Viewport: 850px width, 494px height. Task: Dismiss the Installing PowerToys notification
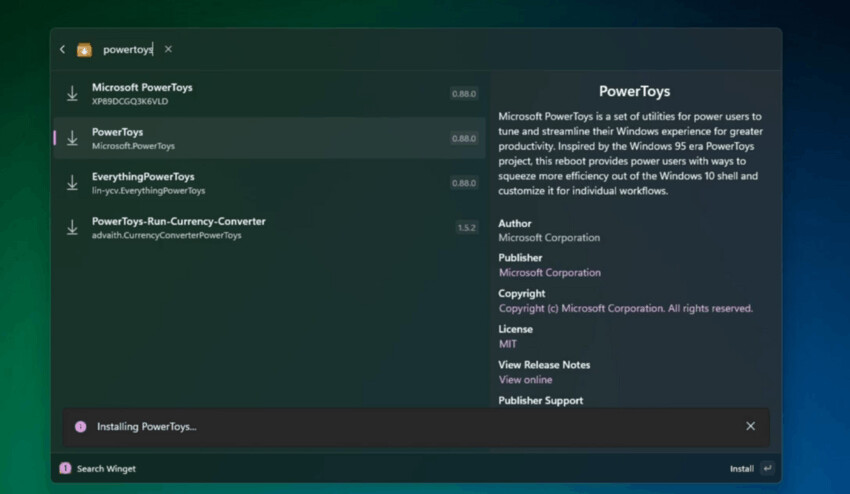click(750, 426)
